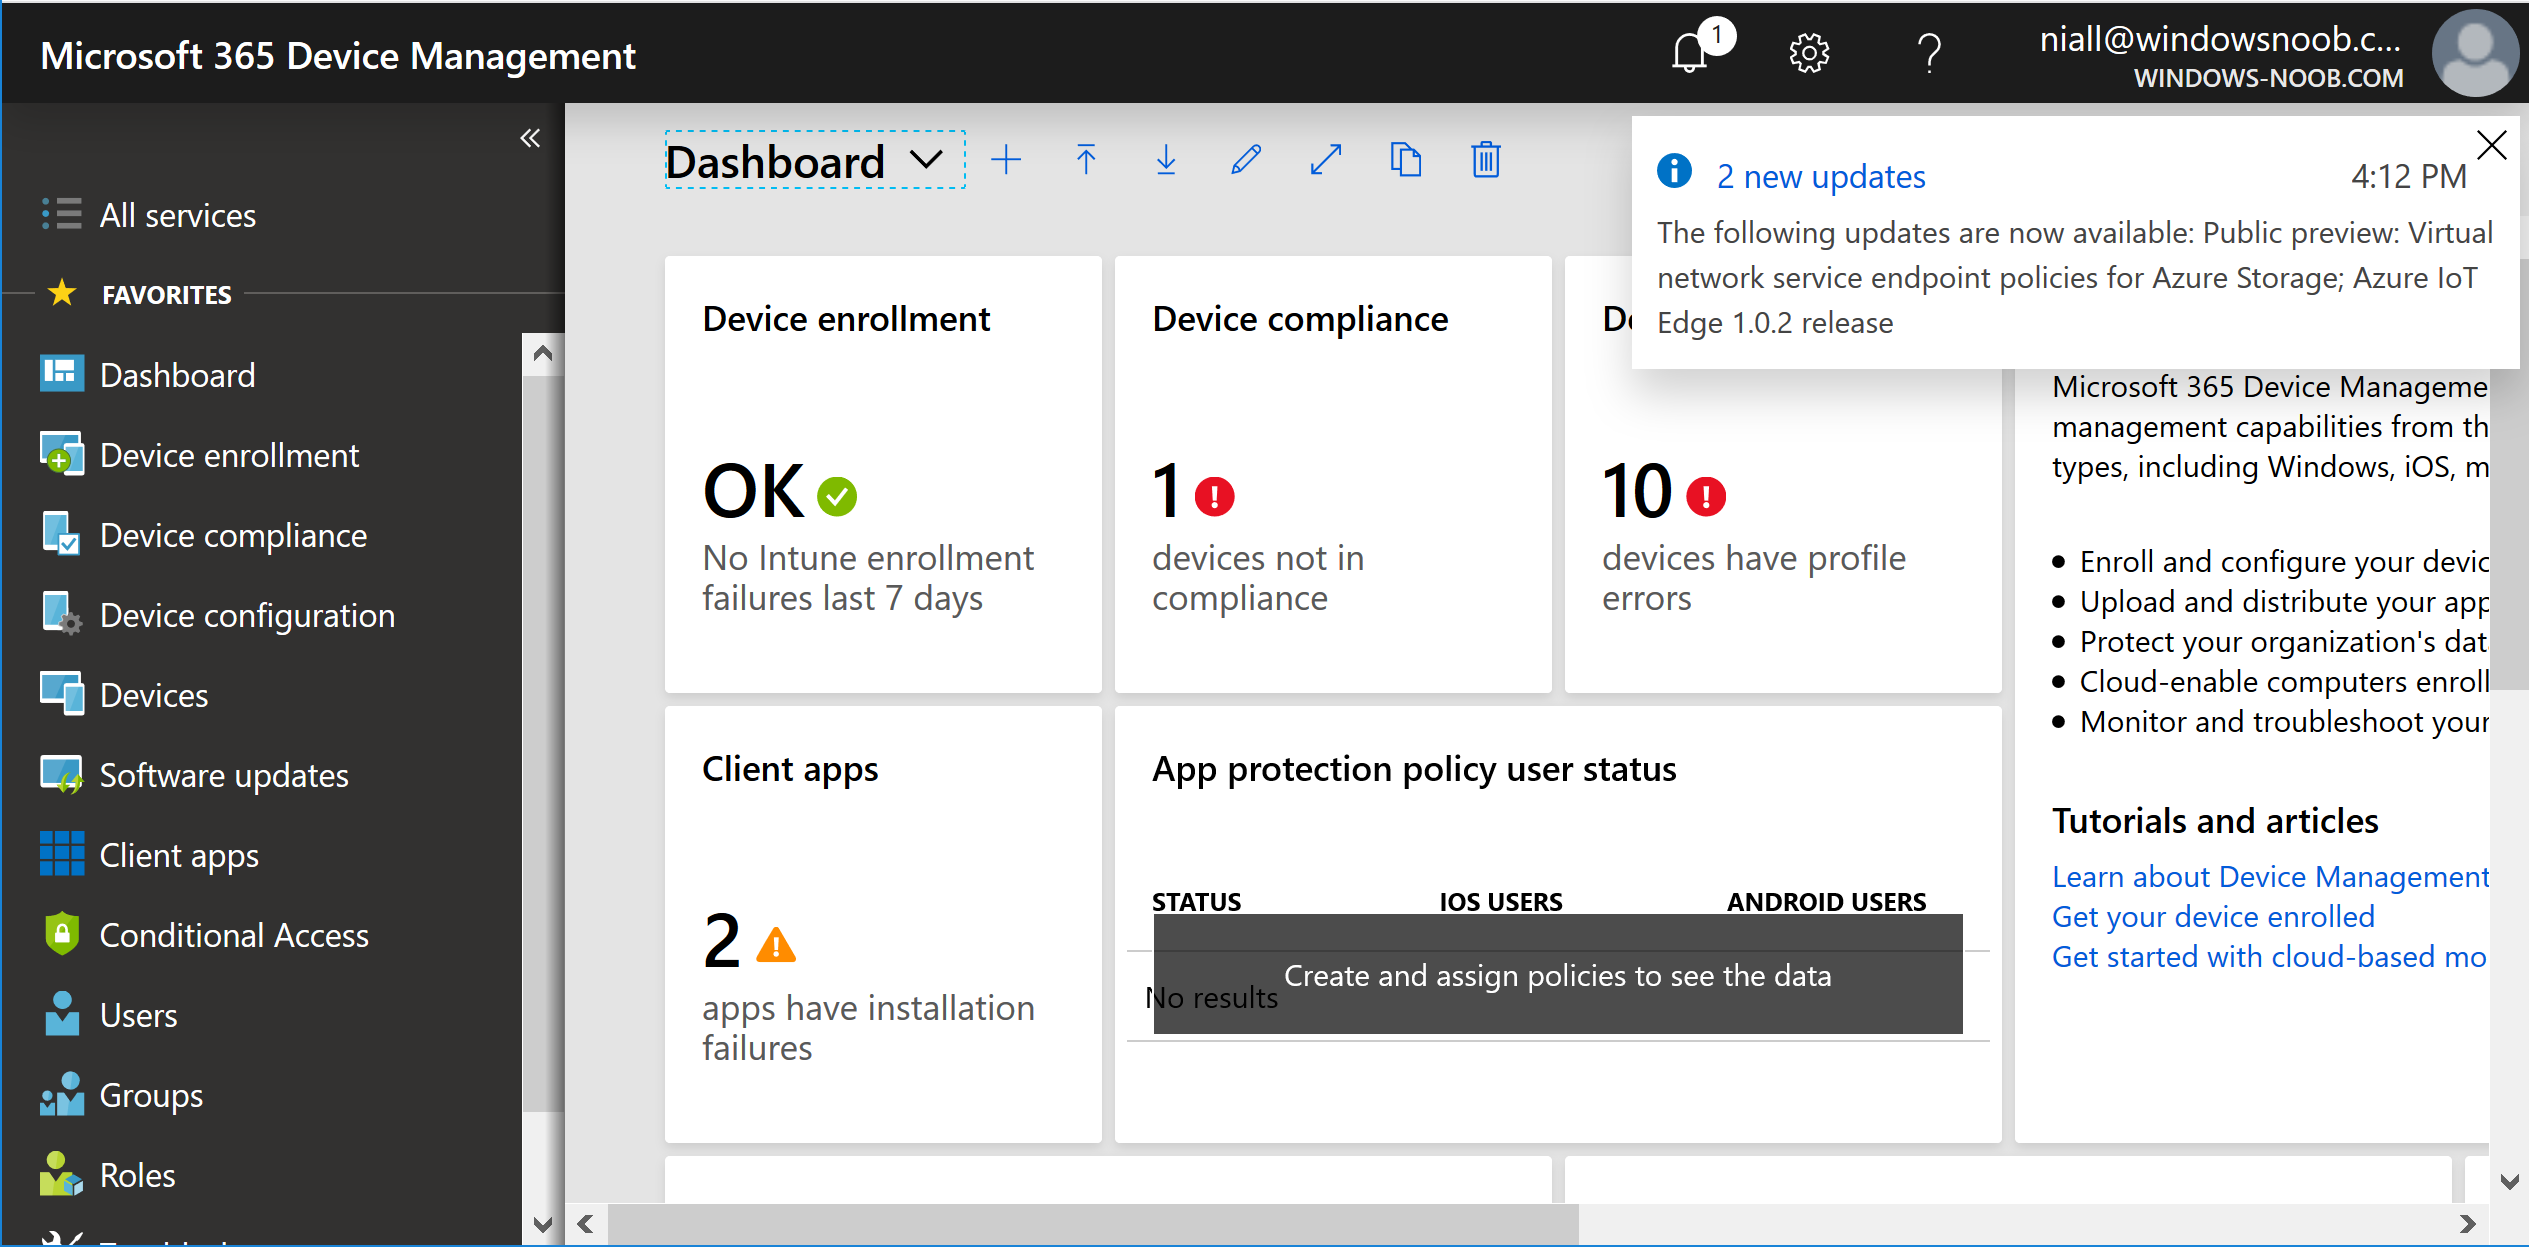The image size is (2529, 1247).
Task: Open Client apps in the sidebar
Action: click(179, 855)
